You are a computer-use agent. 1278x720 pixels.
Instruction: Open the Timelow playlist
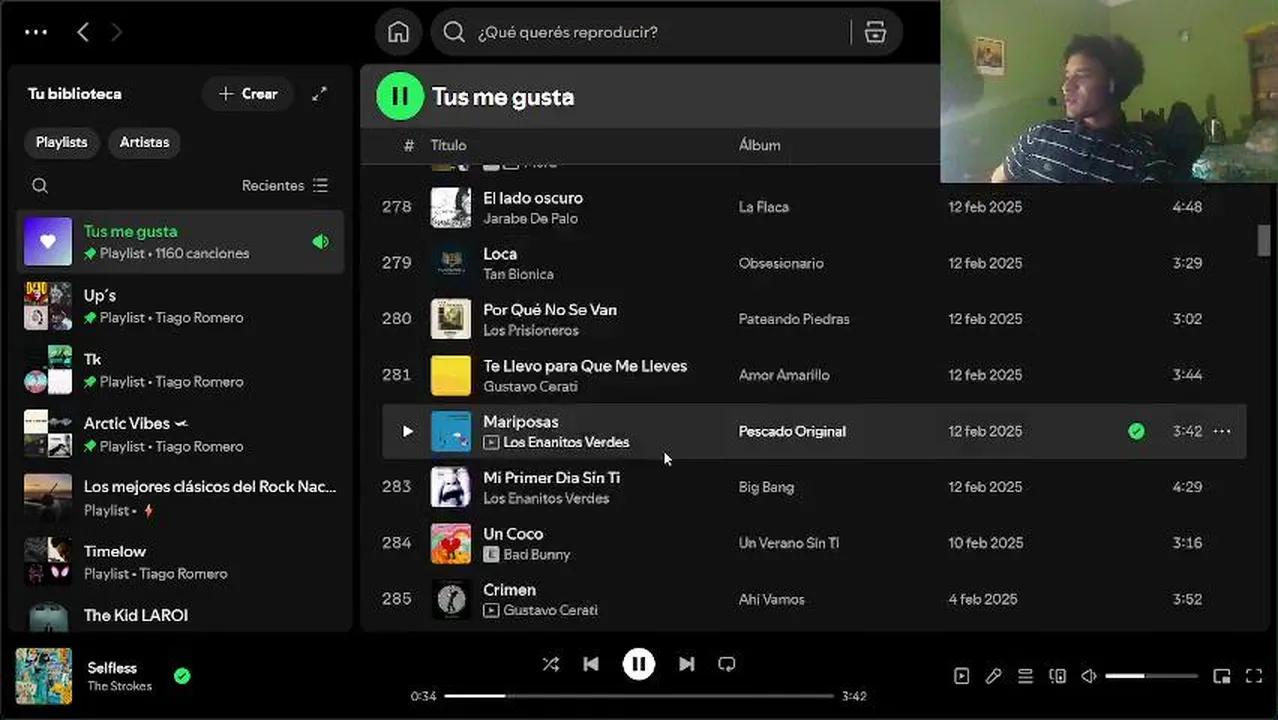(180, 562)
